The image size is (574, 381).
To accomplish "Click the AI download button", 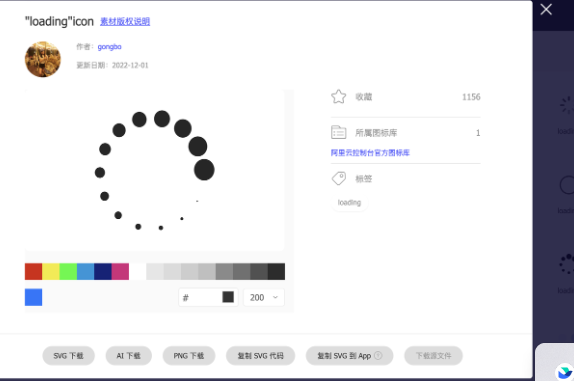I will [128, 356].
